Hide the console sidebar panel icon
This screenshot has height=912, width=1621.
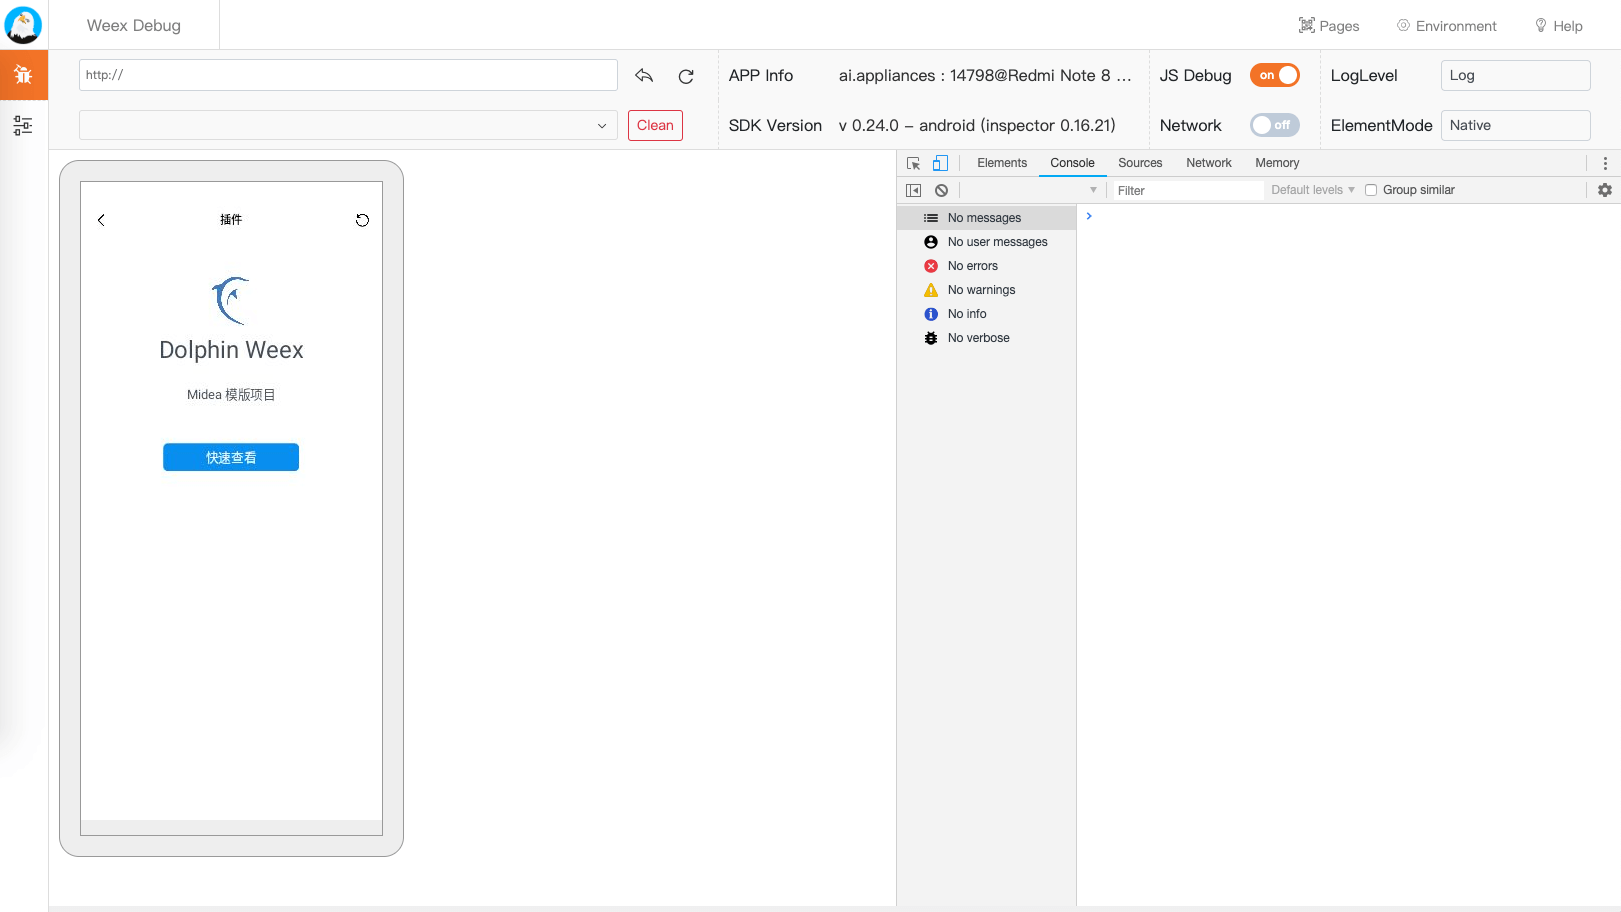pyautogui.click(x=913, y=190)
